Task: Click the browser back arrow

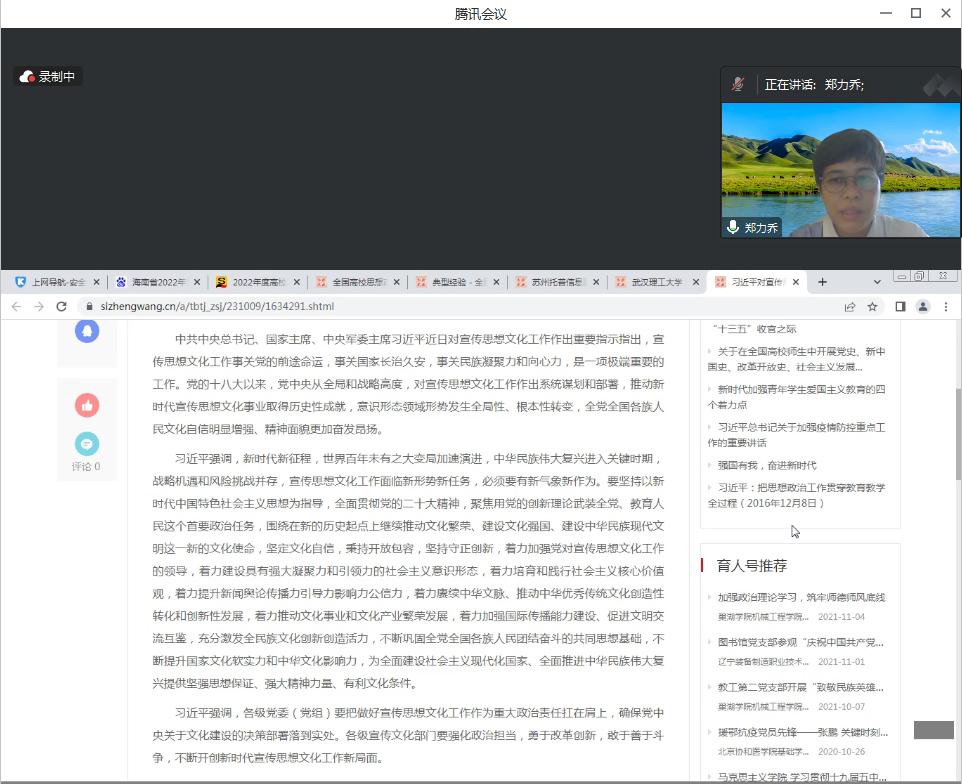Action: click(x=16, y=307)
